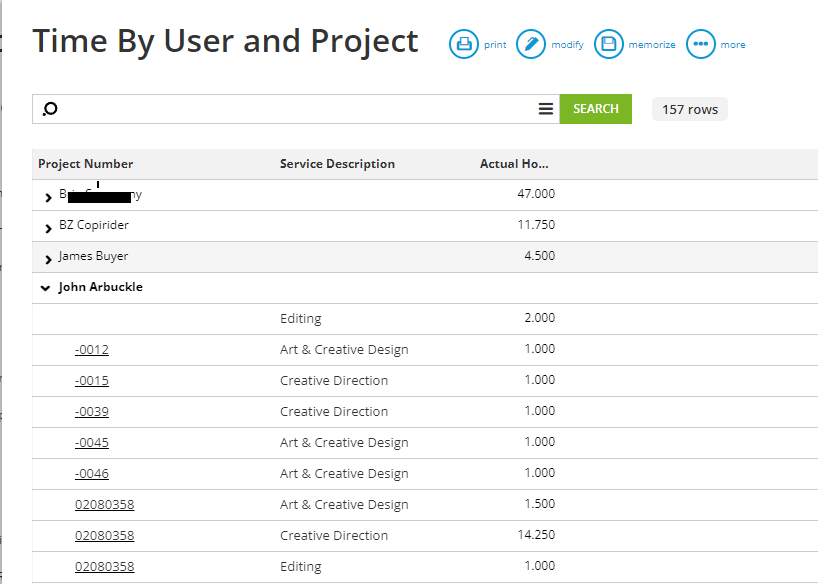Click 'Creative Direction' in the 14.250 hours row

pyautogui.click(x=334, y=535)
